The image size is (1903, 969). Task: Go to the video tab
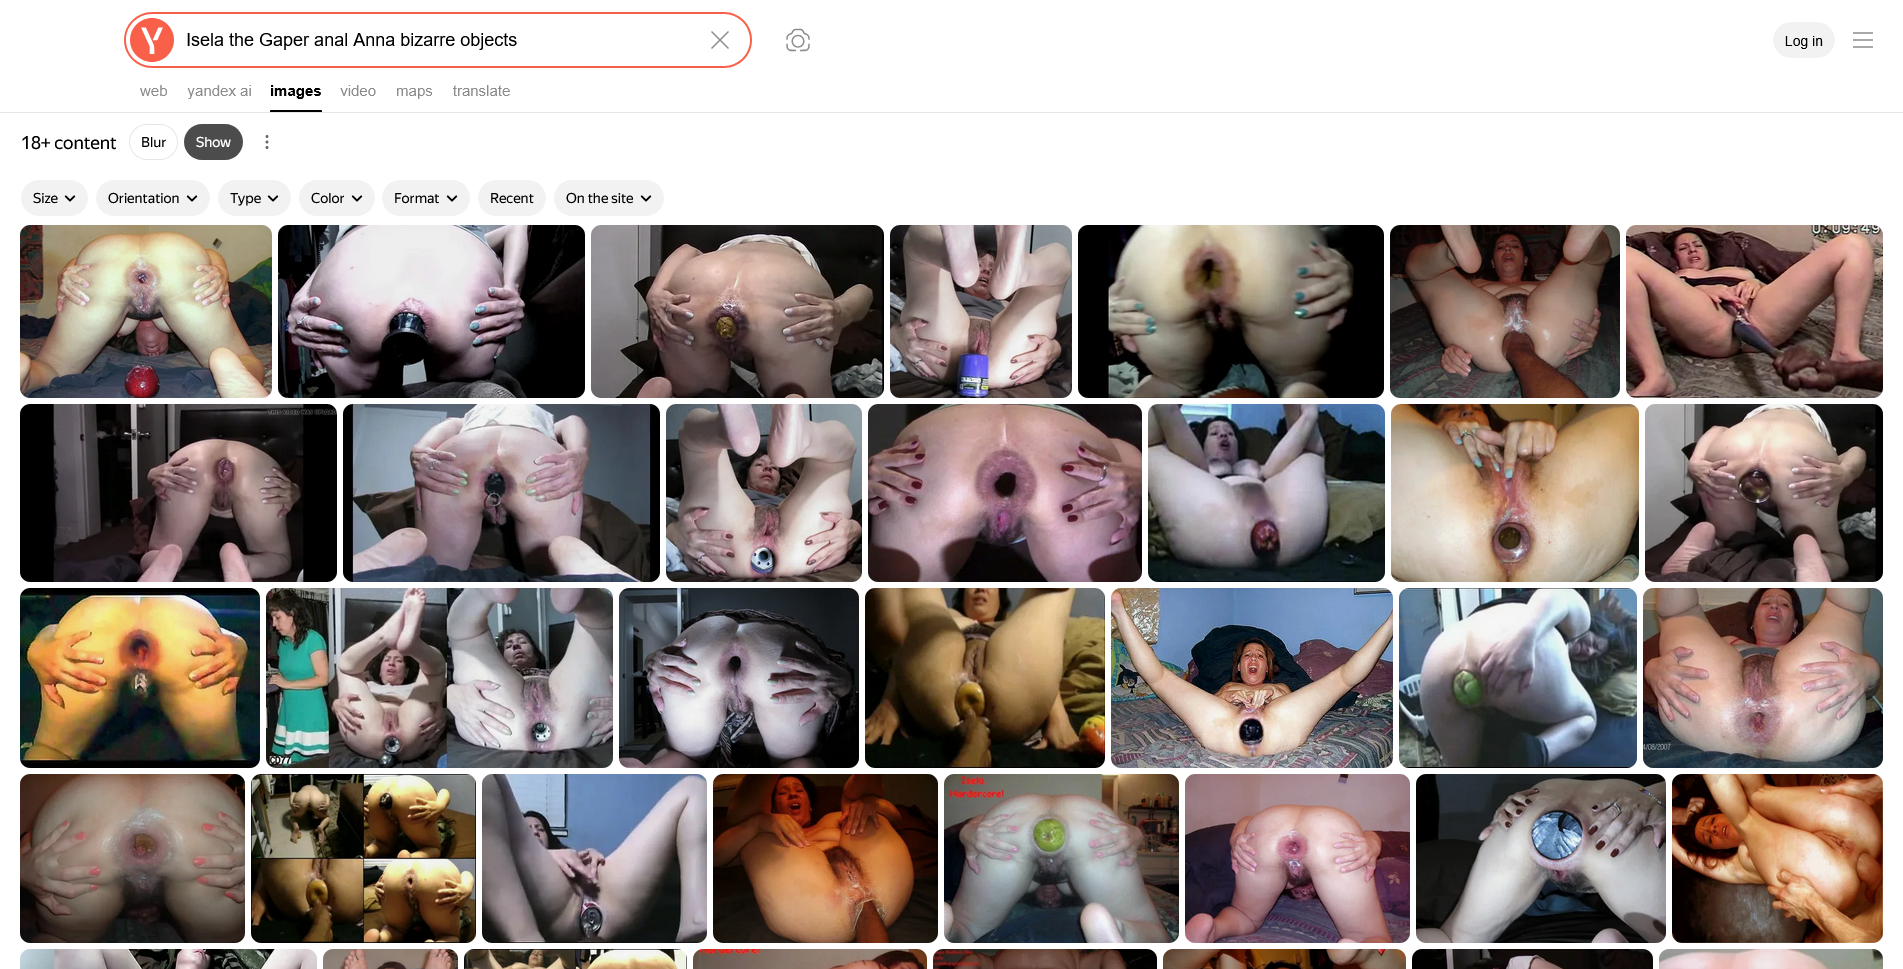point(357,91)
